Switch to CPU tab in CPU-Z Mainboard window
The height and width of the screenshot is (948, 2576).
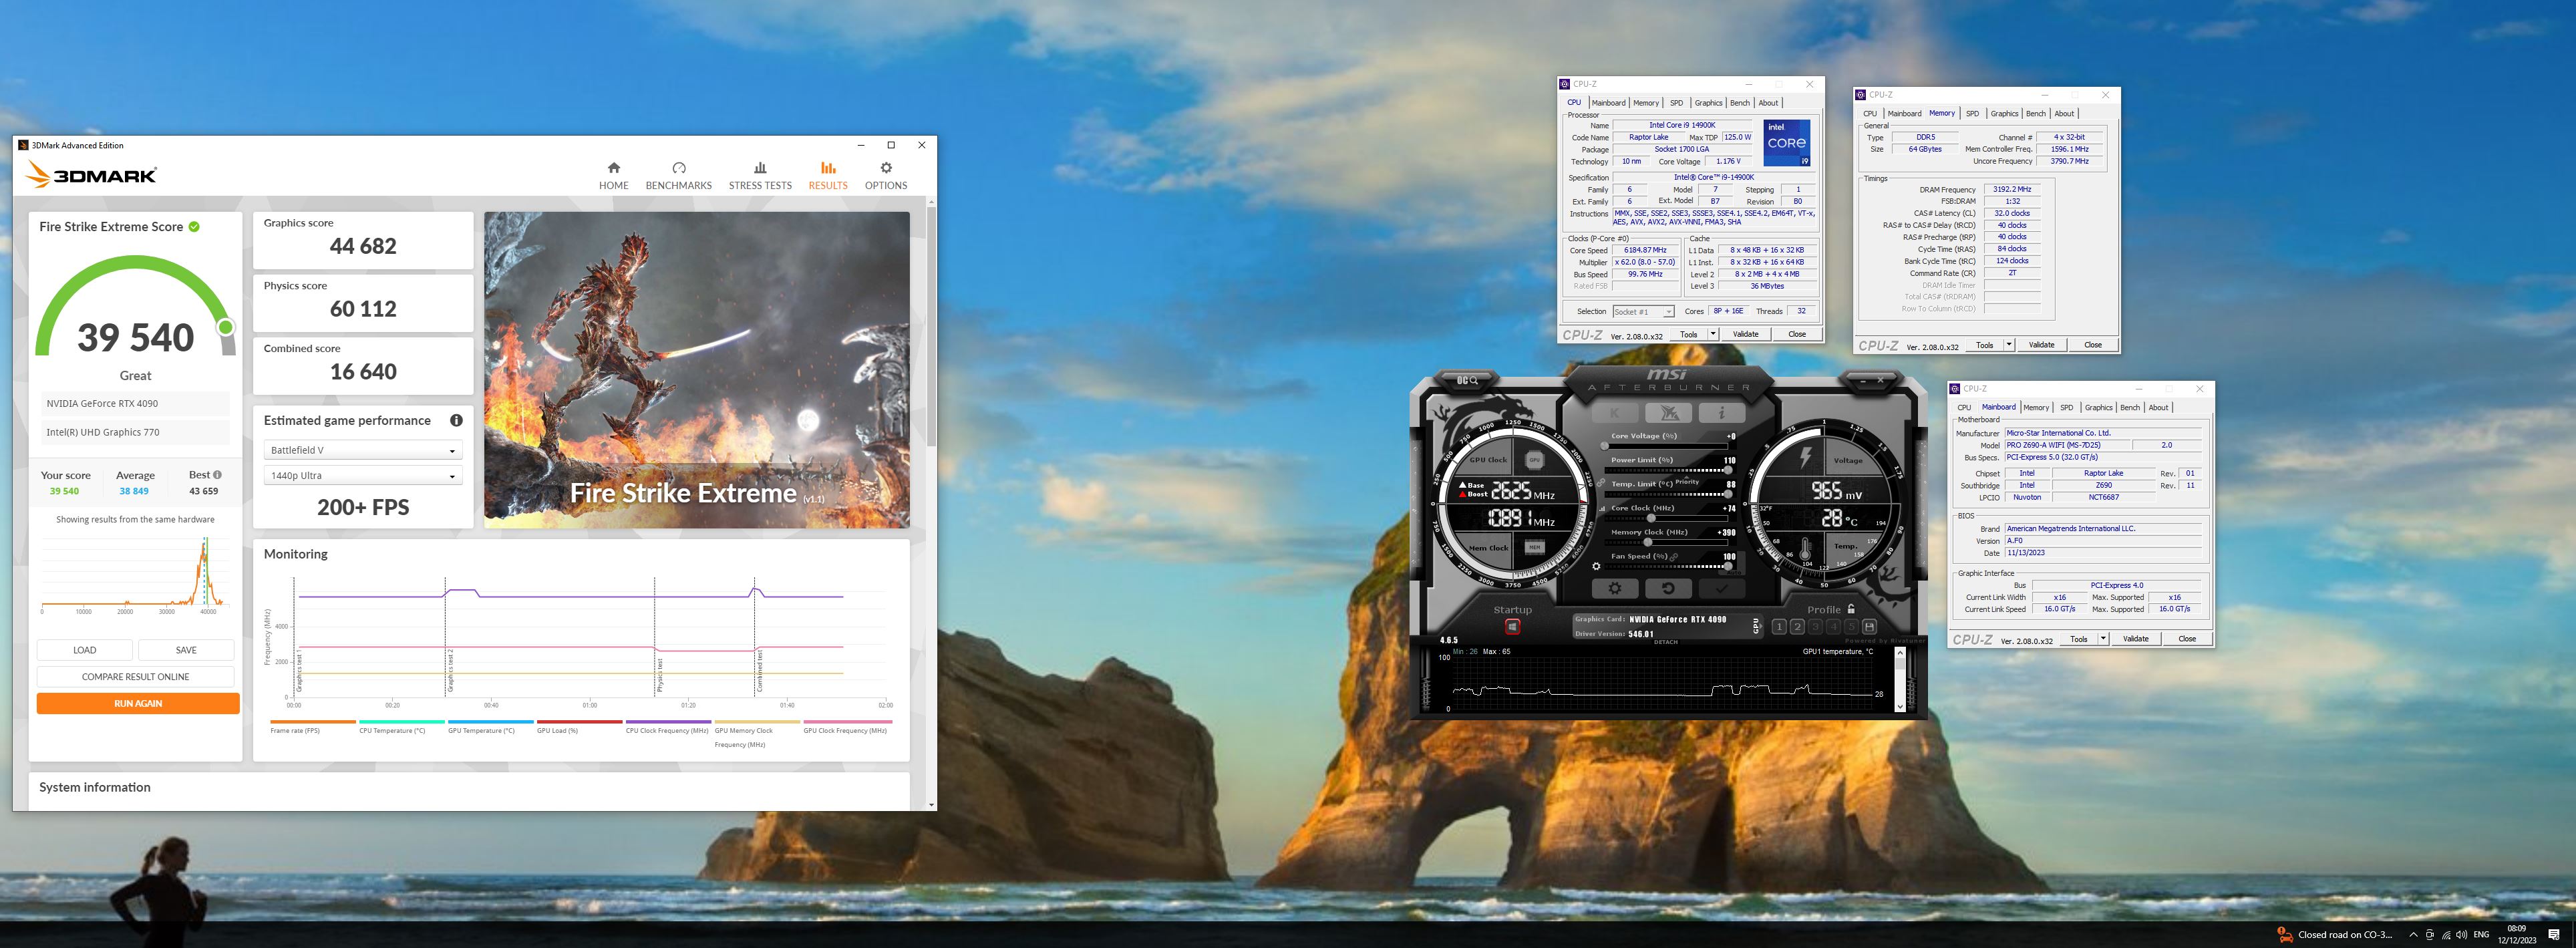click(1964, 408)
